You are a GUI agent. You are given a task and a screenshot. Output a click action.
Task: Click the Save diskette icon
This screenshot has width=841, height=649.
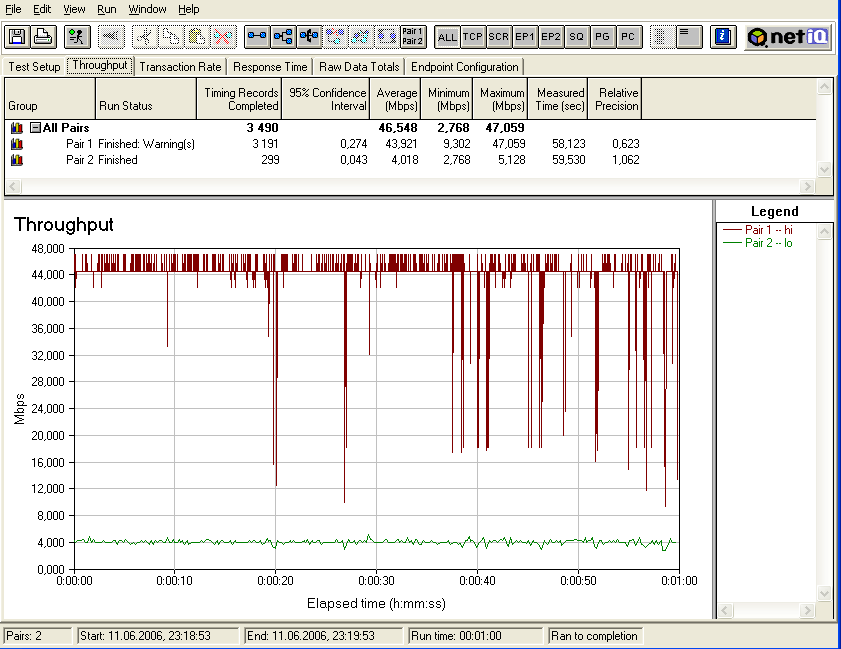[x=17, y=37]
